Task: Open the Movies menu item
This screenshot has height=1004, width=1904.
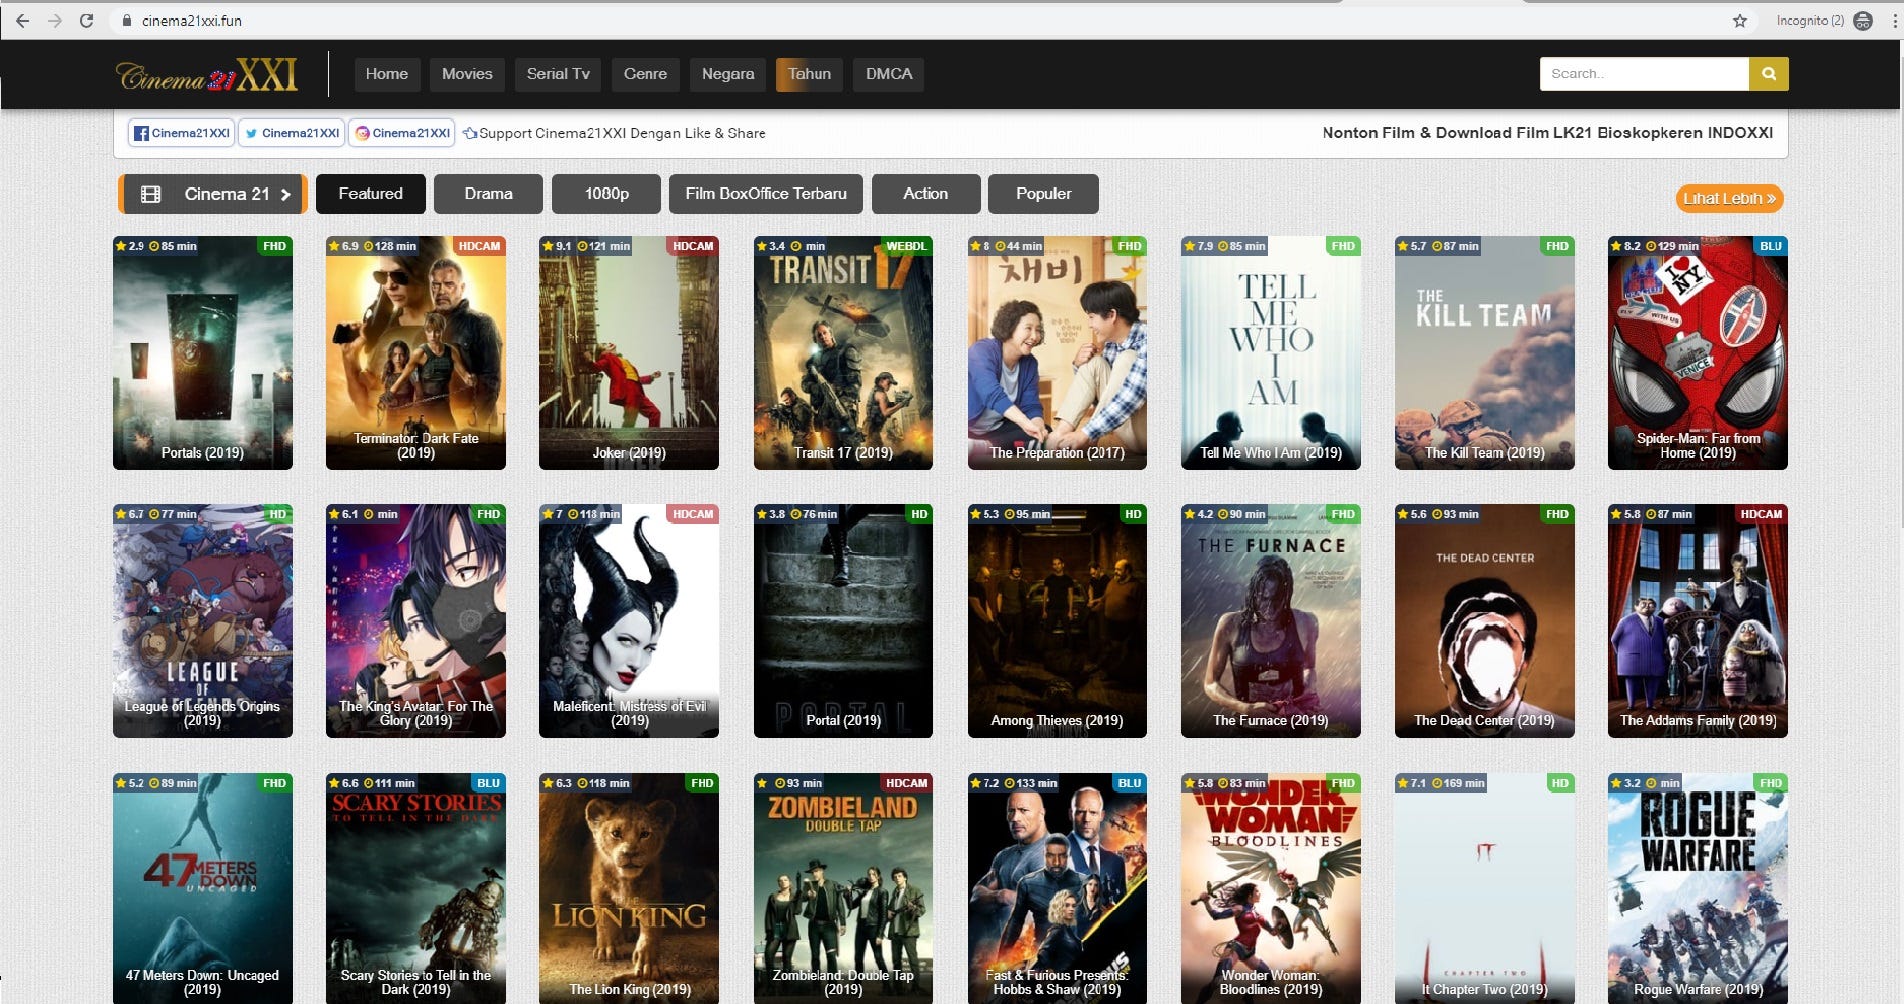Action: pos(467,74)
